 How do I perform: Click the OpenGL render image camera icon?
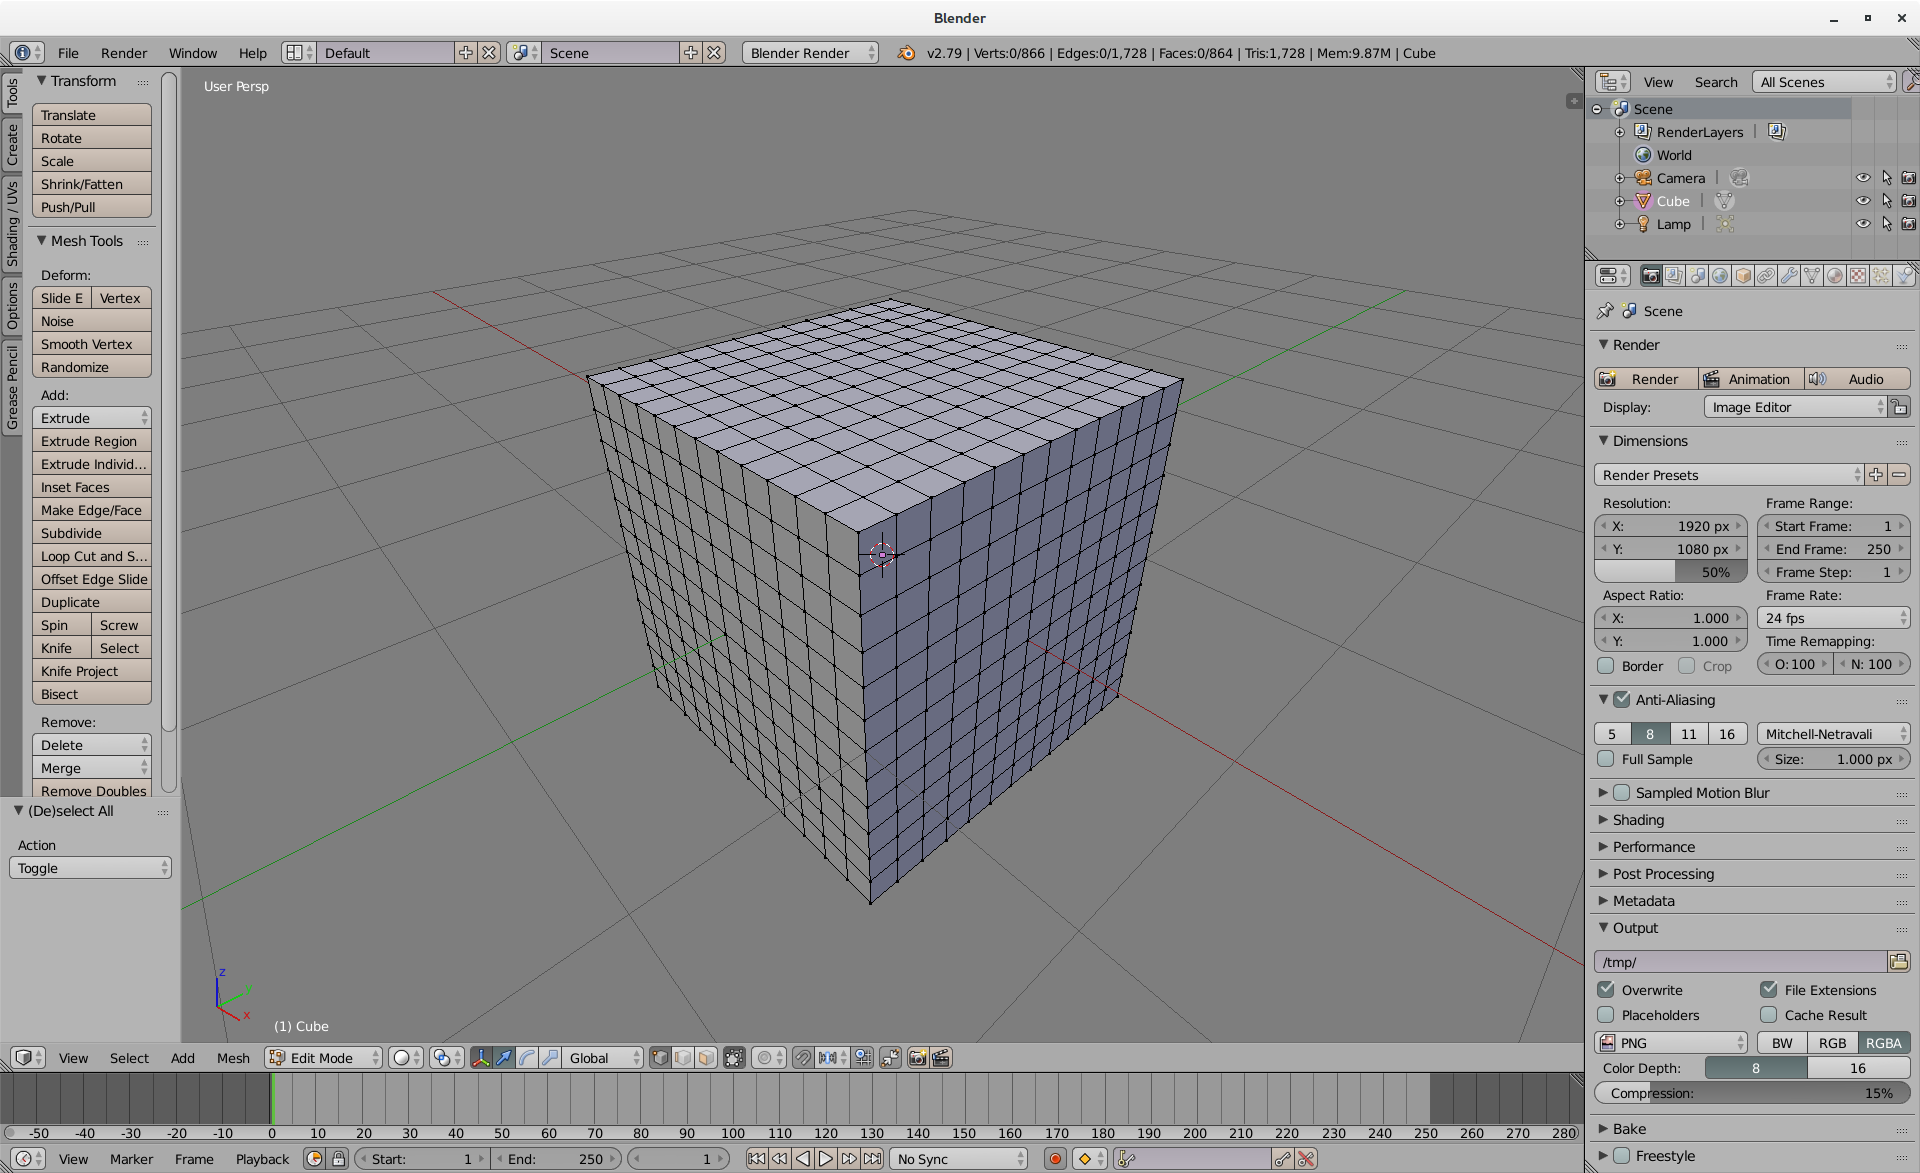point(918,1058)
